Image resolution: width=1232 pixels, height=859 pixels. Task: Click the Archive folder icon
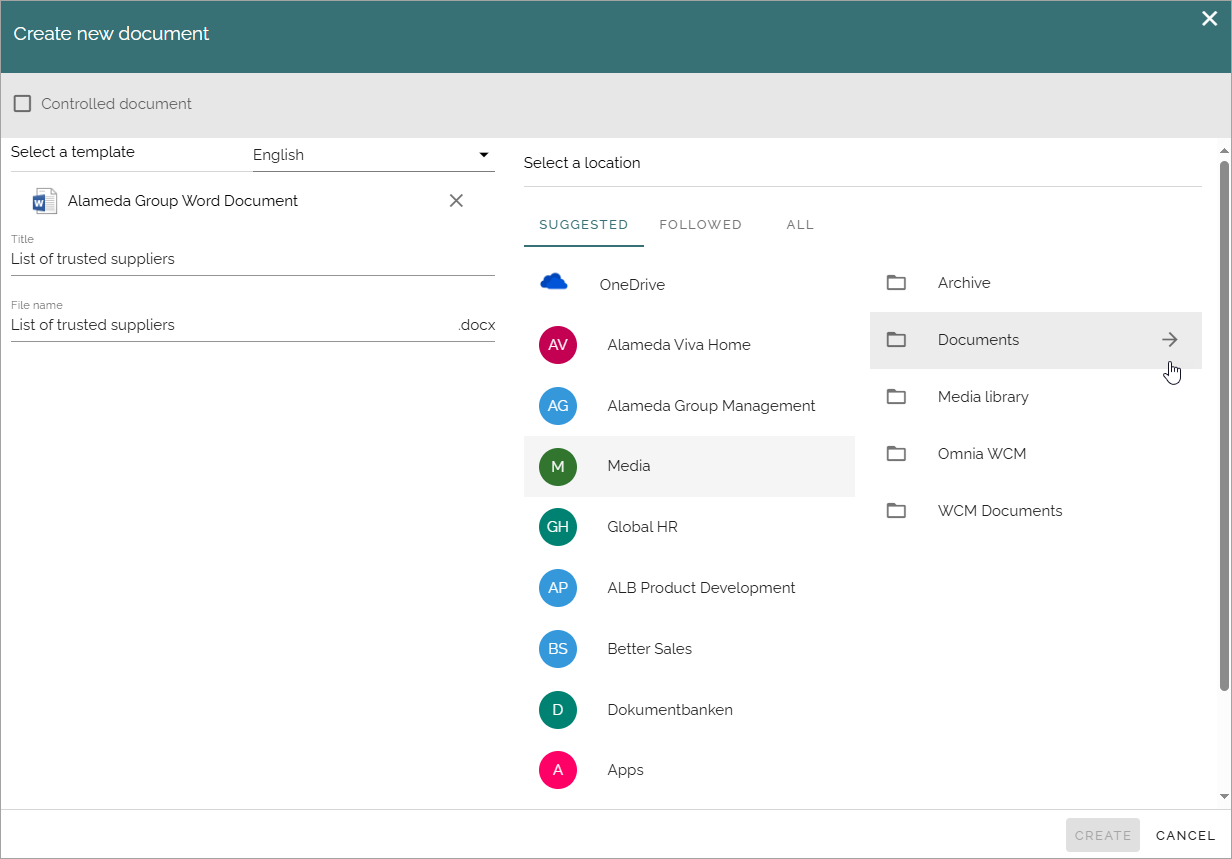pos(896,283)
